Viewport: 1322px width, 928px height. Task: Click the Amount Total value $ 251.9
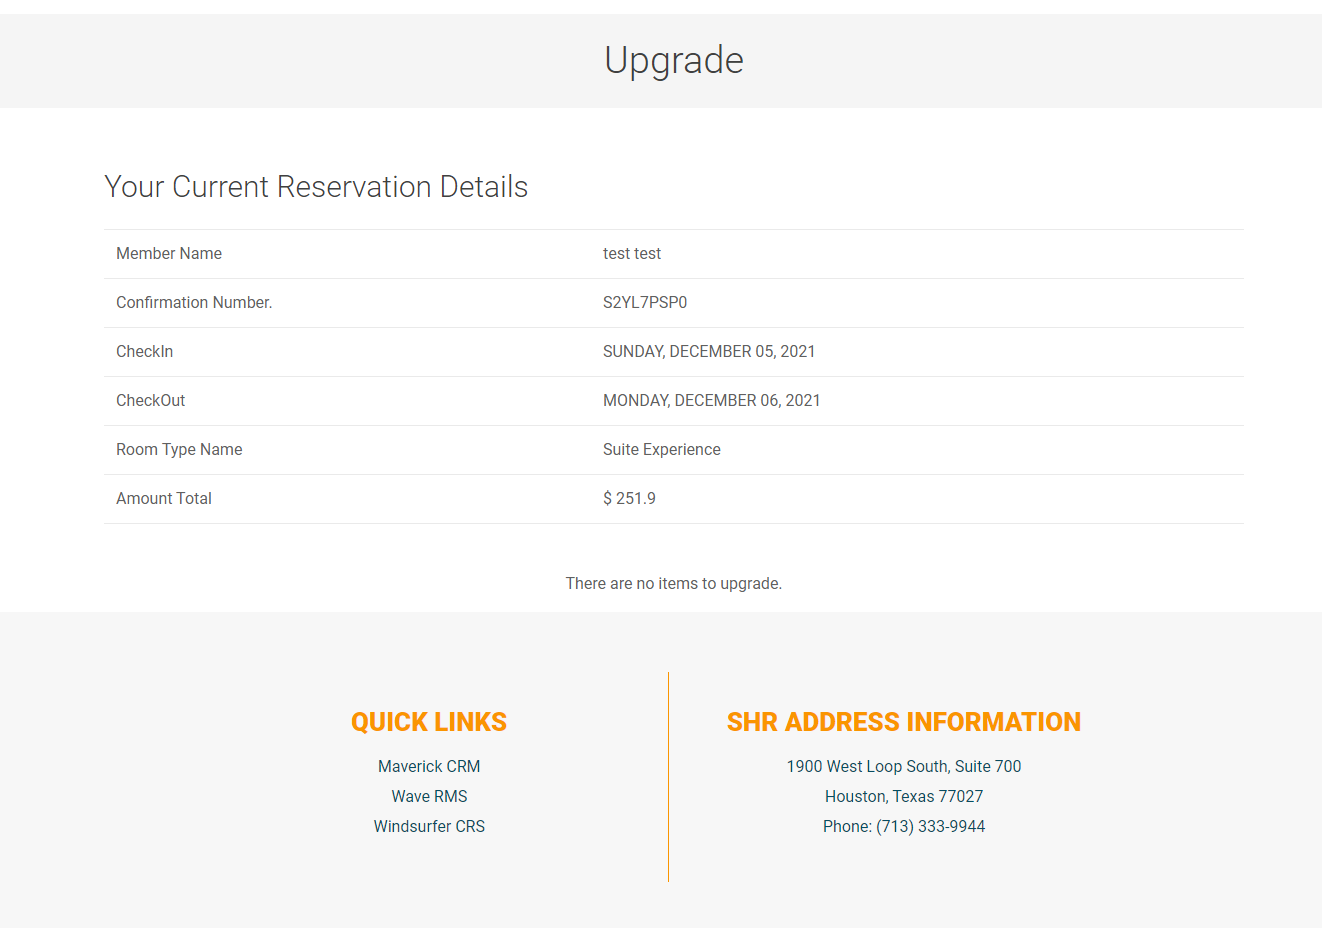tap(629, 498)
